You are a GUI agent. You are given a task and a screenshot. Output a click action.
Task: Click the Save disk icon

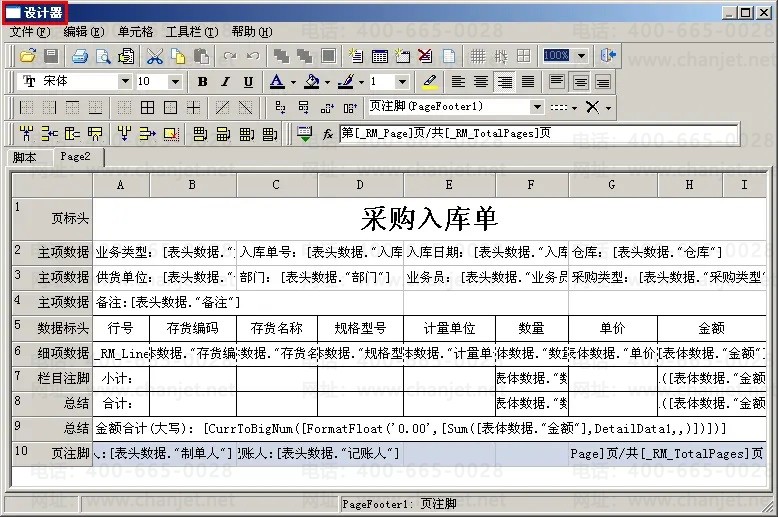click(48, 56)
